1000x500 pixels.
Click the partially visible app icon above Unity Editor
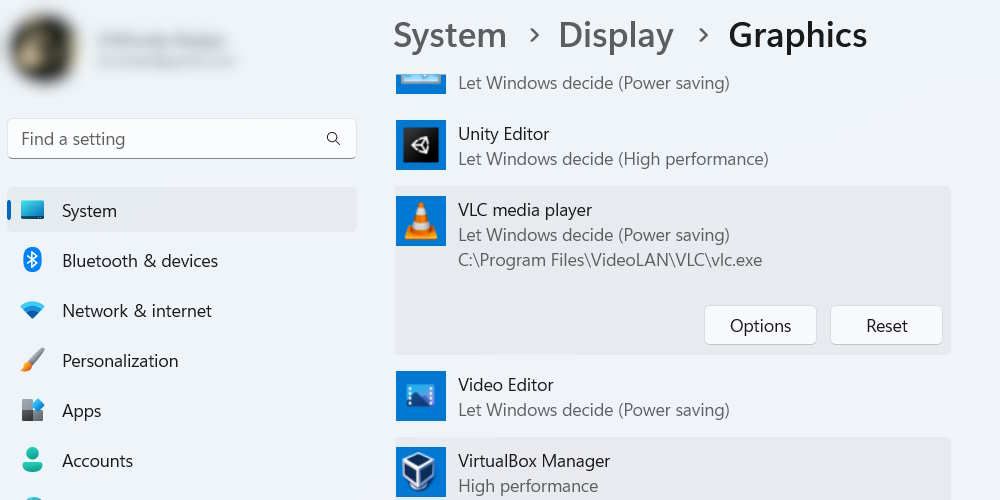pyautogui.click(x=420, y=82)
